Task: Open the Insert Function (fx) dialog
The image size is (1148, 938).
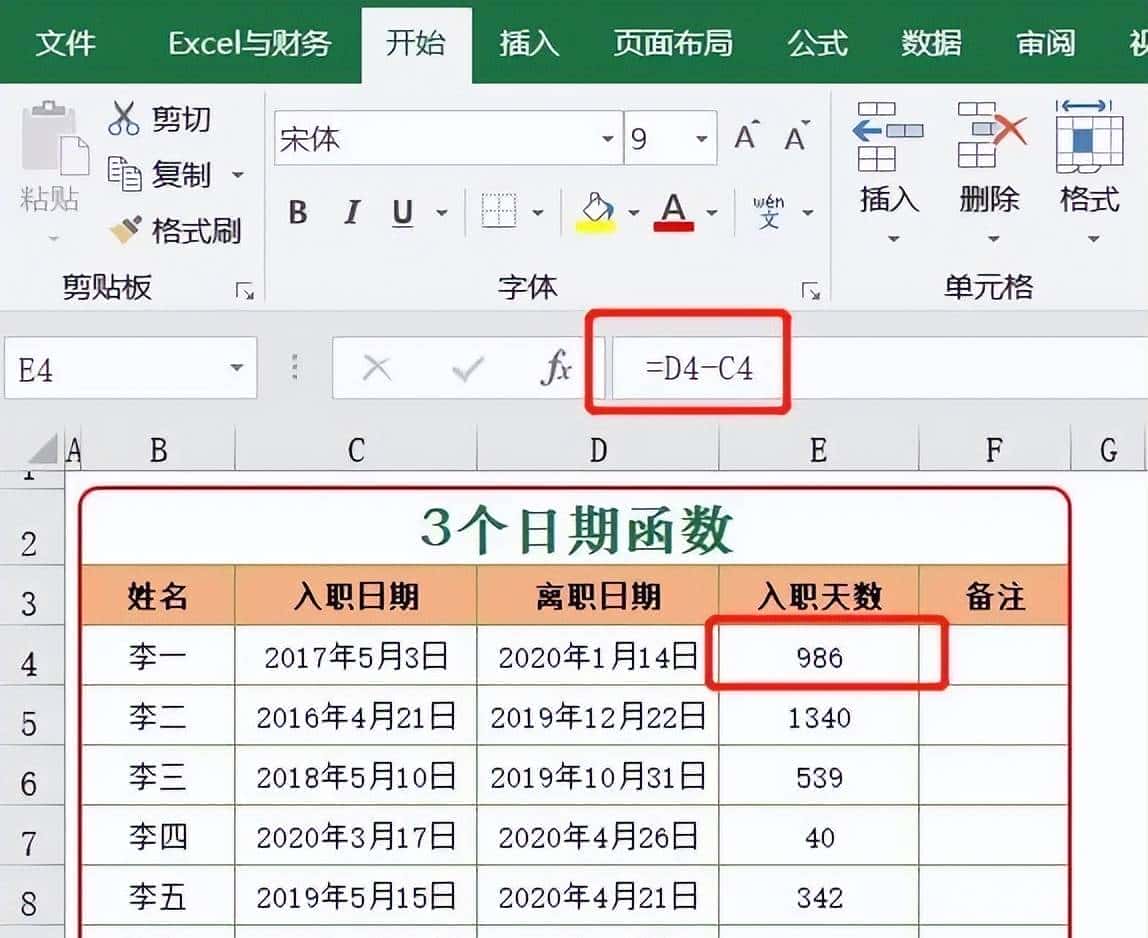Action: click(x=557, y=367)
